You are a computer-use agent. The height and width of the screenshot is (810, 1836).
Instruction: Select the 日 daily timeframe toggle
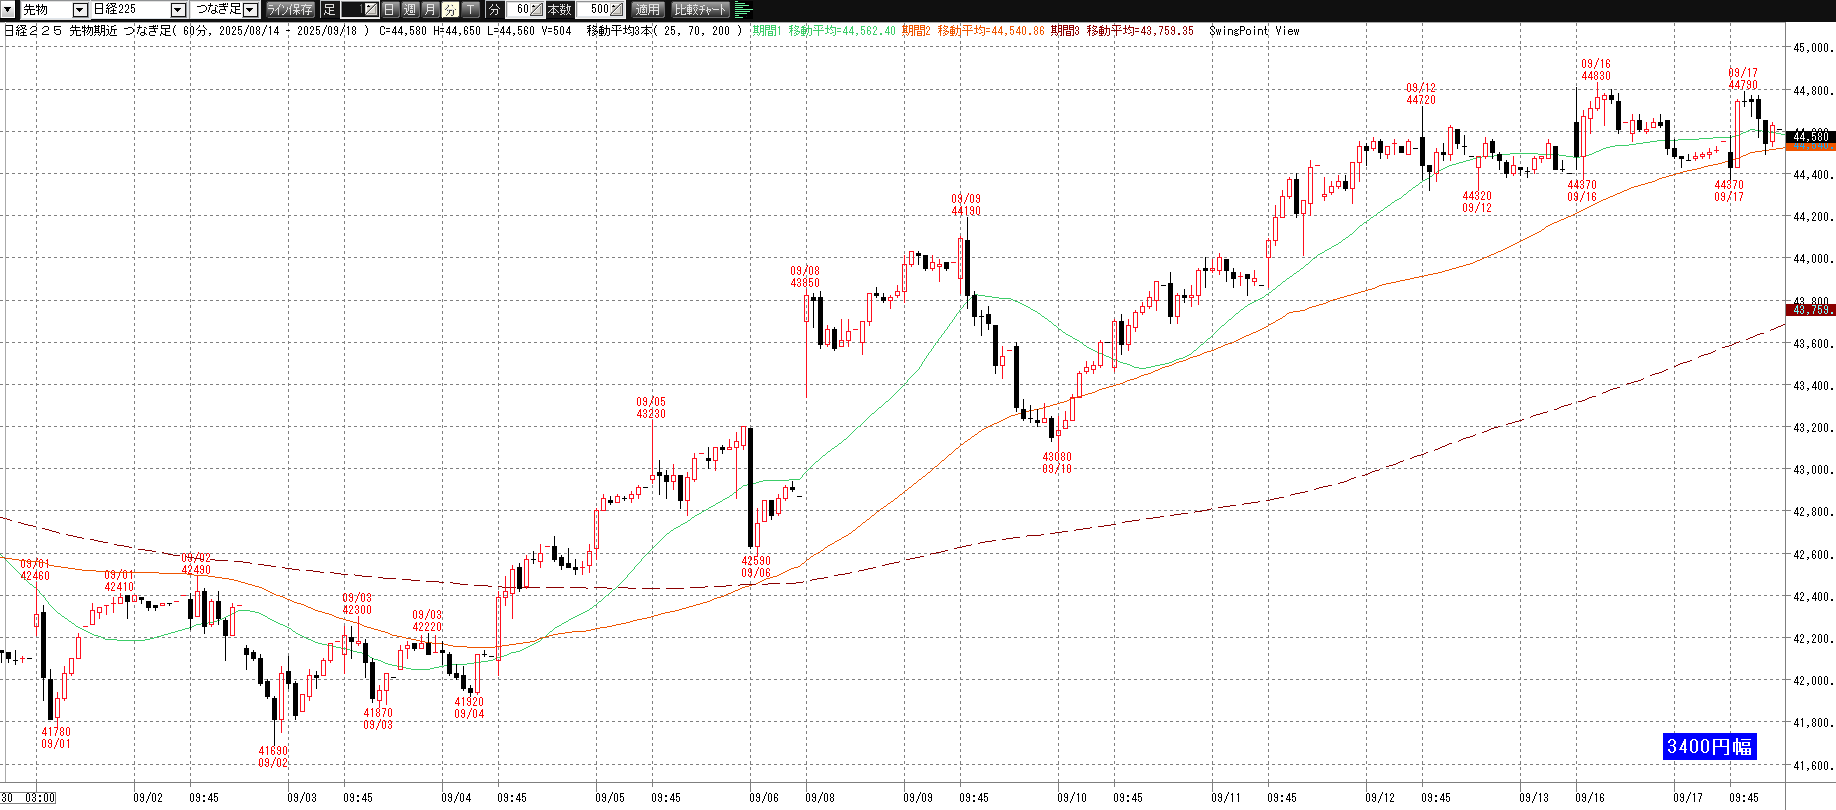point(390,10)
